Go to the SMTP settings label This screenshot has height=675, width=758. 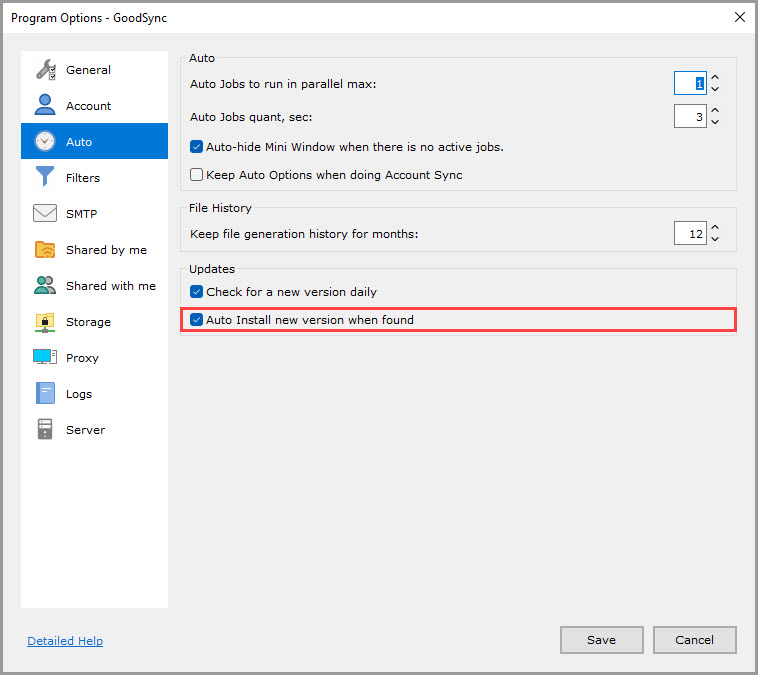point(82,214)
